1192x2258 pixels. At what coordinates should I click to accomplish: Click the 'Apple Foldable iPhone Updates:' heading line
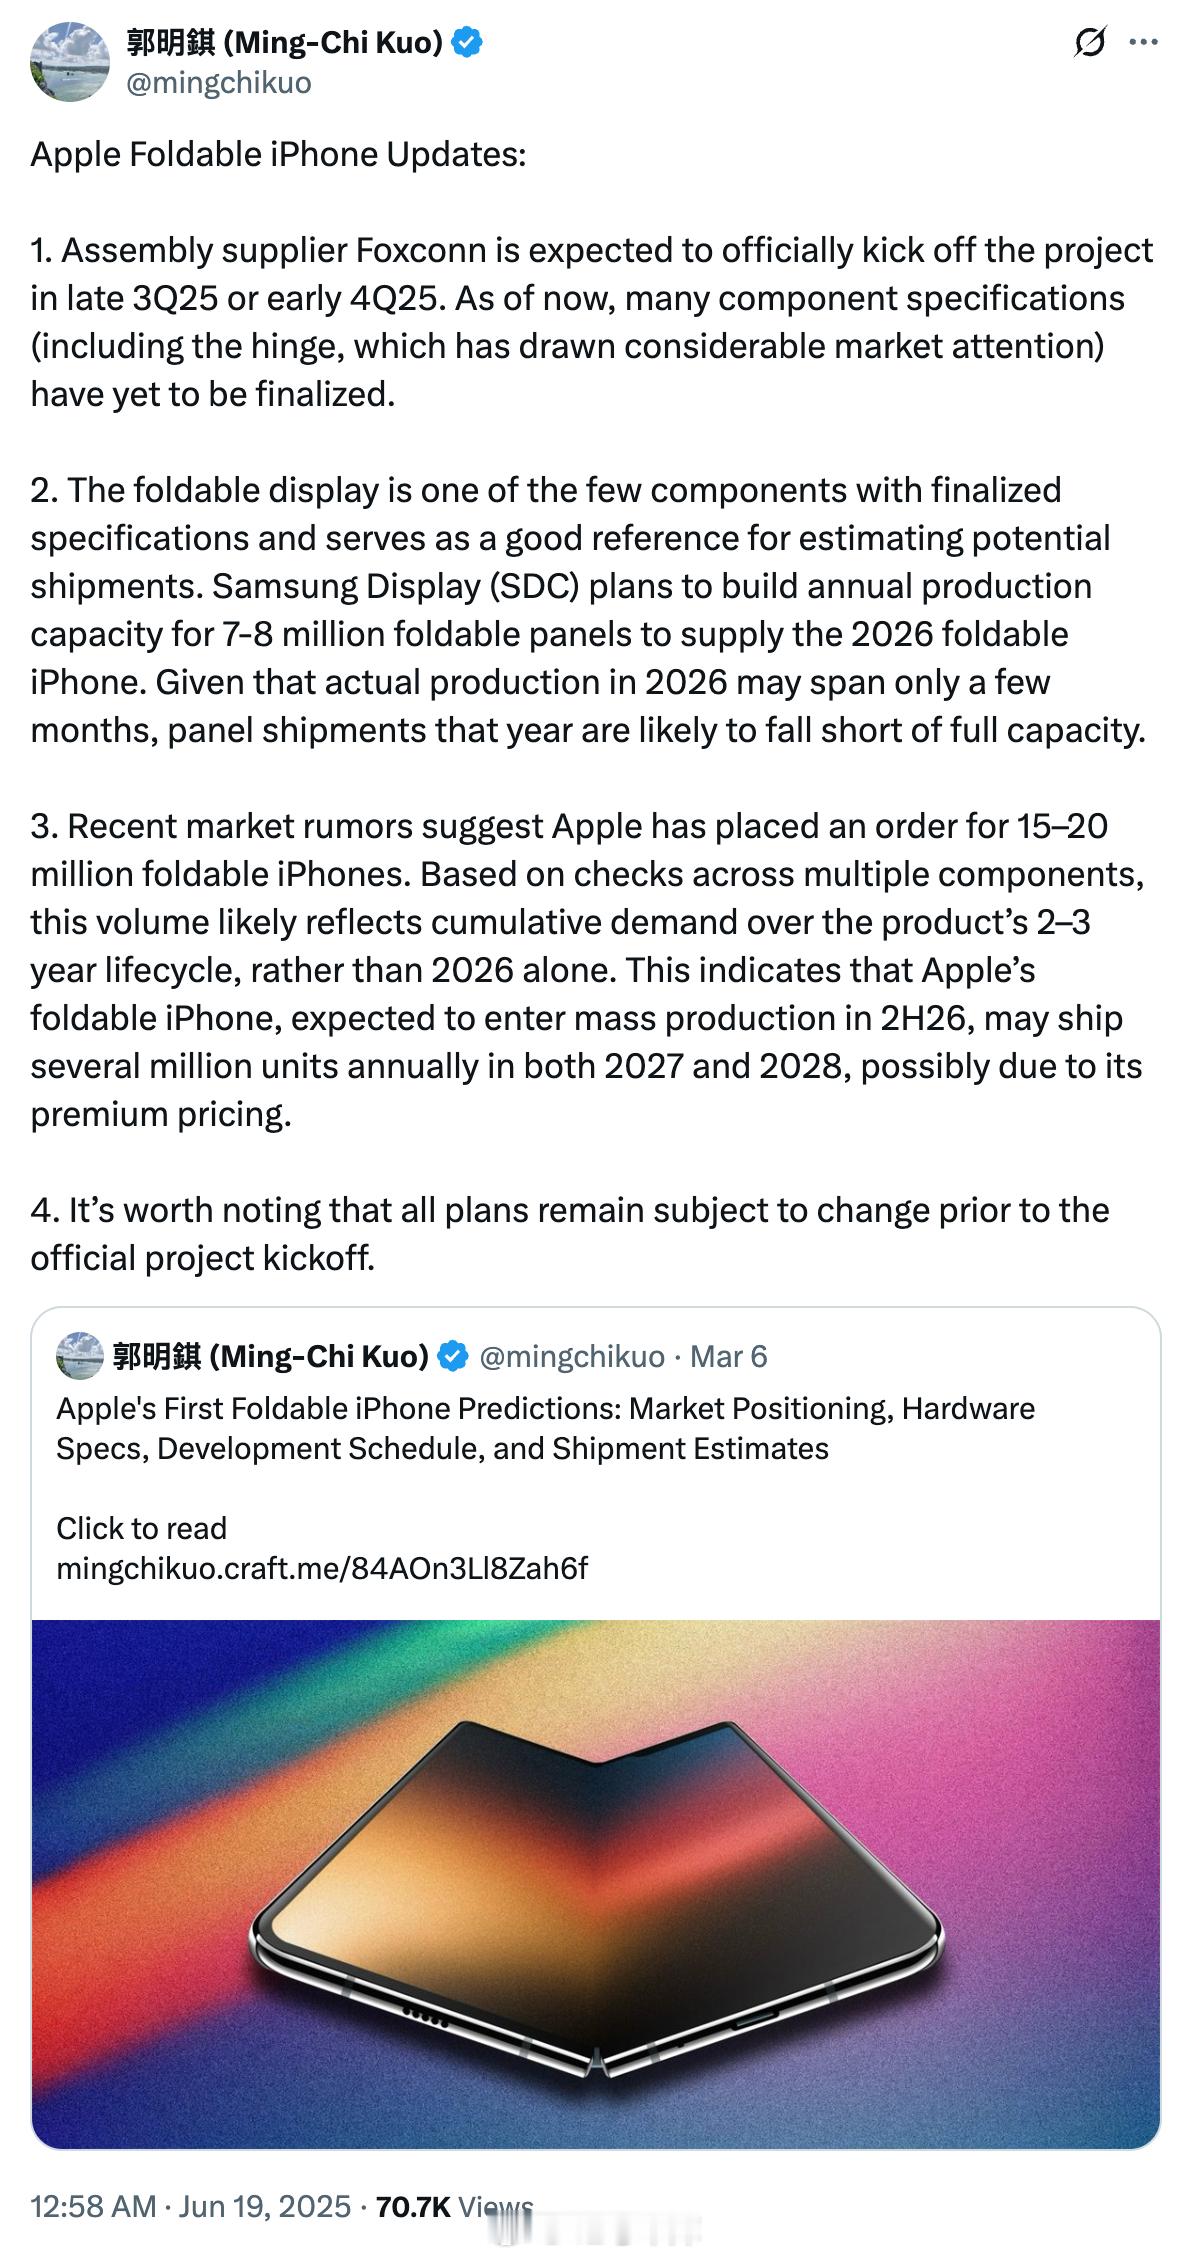278,154
